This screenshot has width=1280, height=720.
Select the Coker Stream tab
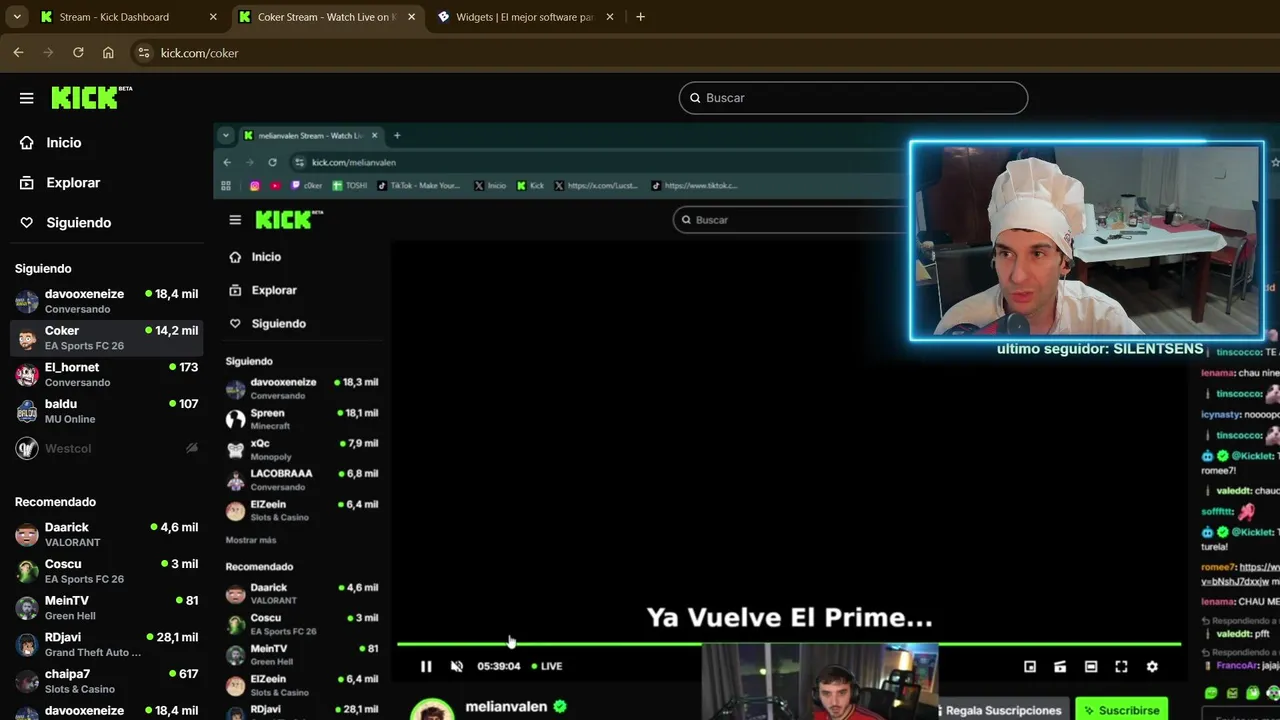point(326,17)
